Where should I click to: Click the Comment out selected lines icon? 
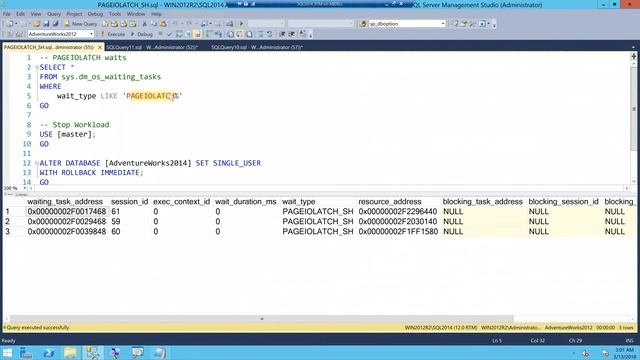click(260, 34)
